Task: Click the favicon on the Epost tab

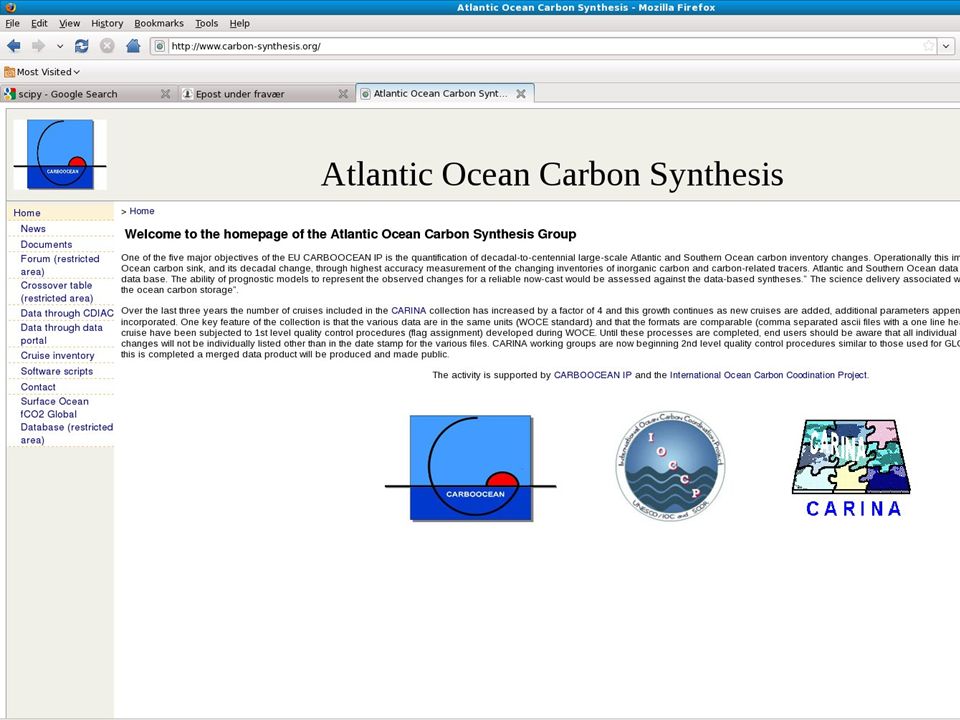Action: pos(187,94)
